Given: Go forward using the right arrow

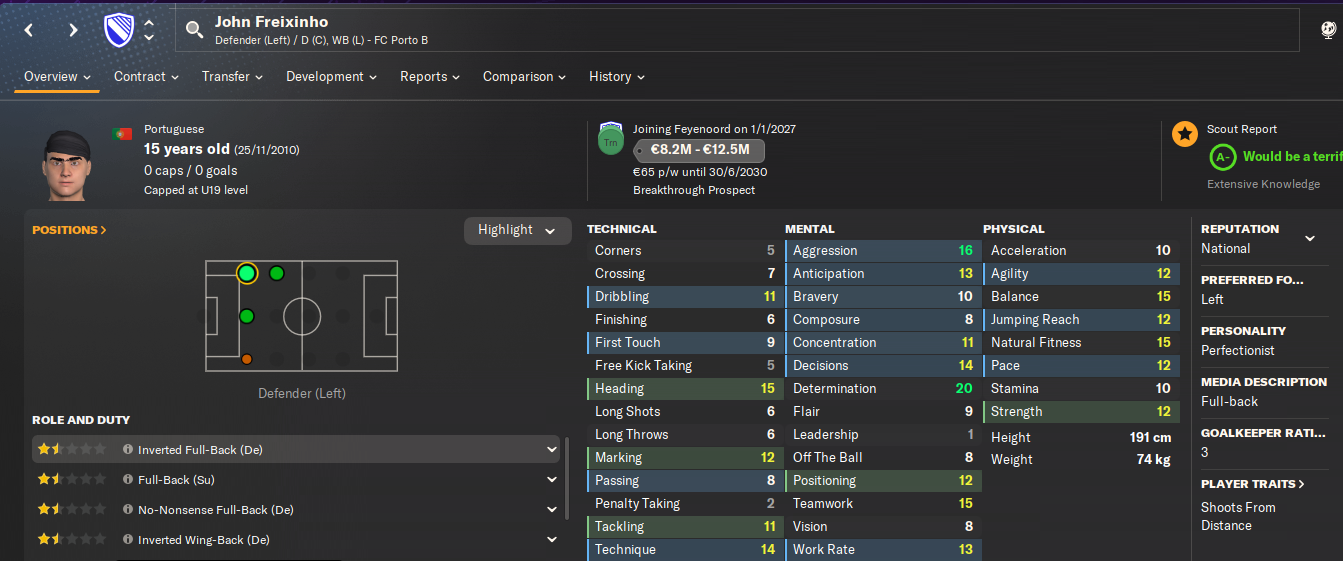Looking at the screenshot, I should [x=73, y=30].
